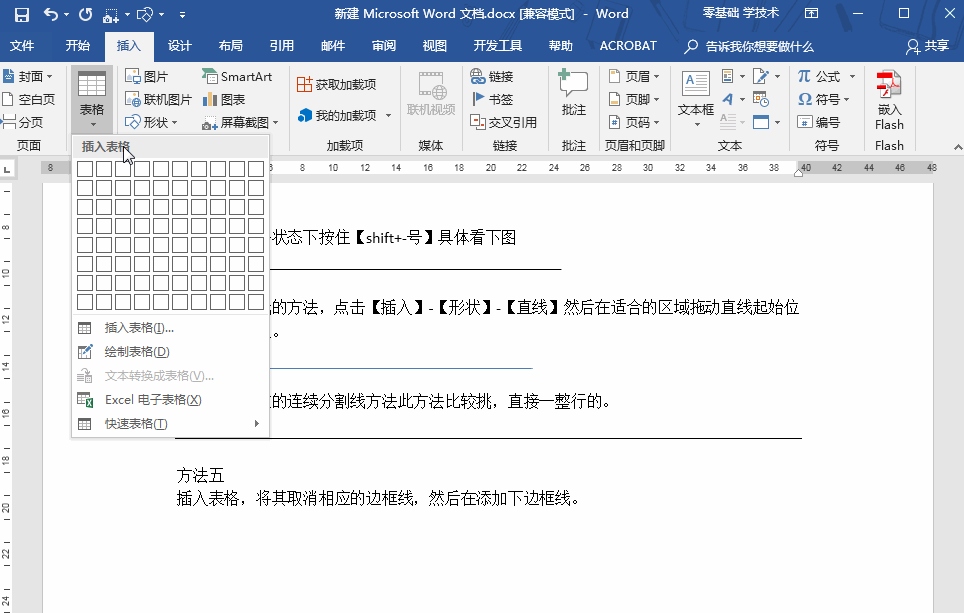964x613 pixels.
Task: Click the right indent marker on ruler
Action: (x=798, y=173)
